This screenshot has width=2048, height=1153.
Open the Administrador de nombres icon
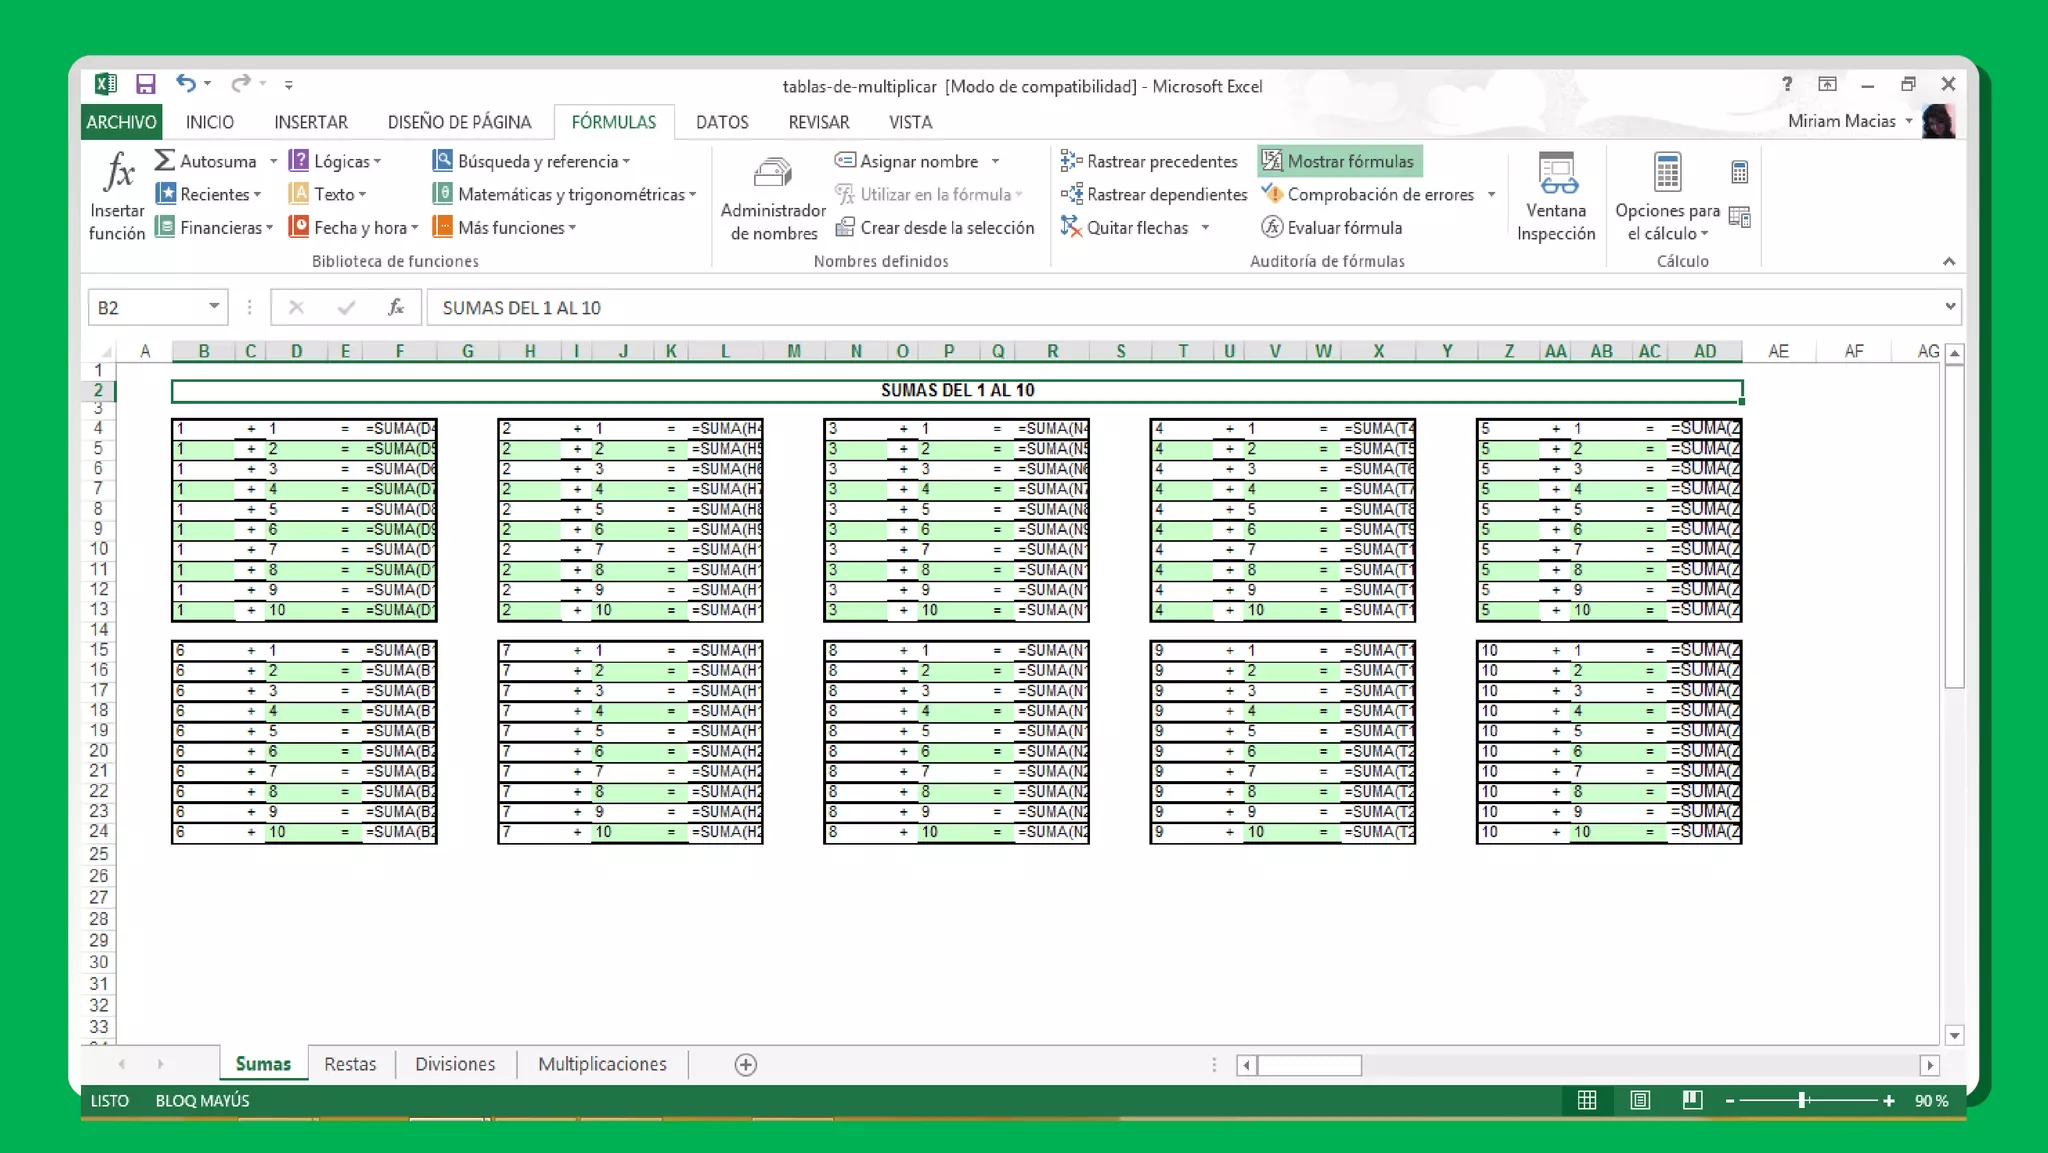772,174
